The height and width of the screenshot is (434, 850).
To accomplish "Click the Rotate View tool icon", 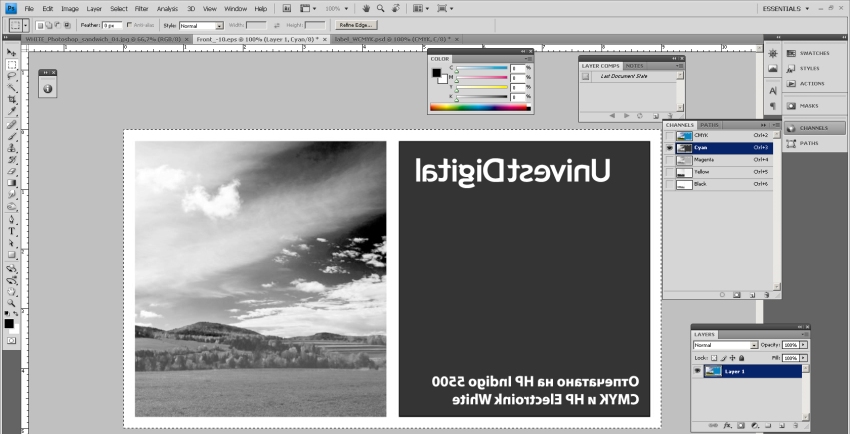I will pyautogui.click(x=396, y=9).
